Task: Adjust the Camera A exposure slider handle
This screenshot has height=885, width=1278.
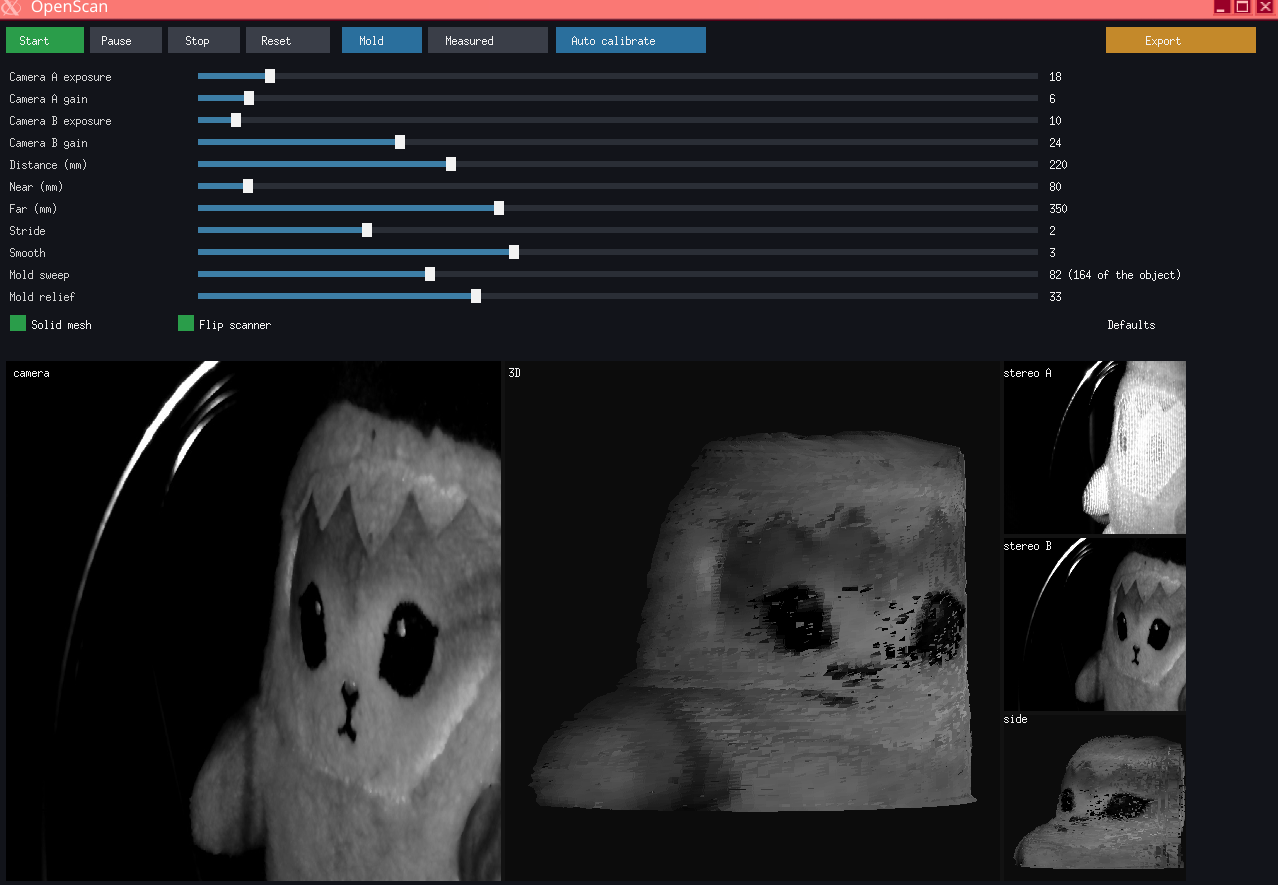Action: point(270,76)
